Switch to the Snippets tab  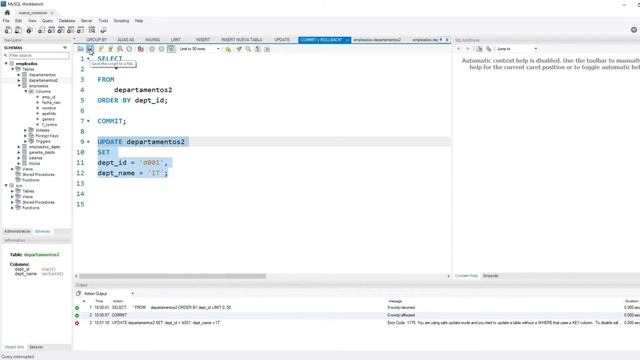[491, 276]
